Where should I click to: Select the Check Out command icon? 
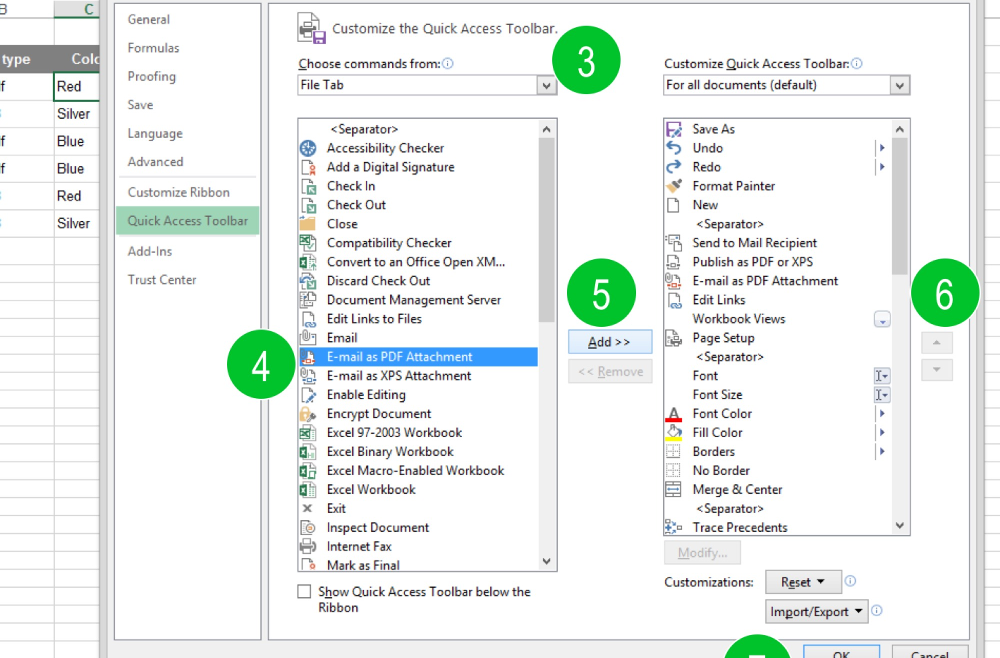308,205
